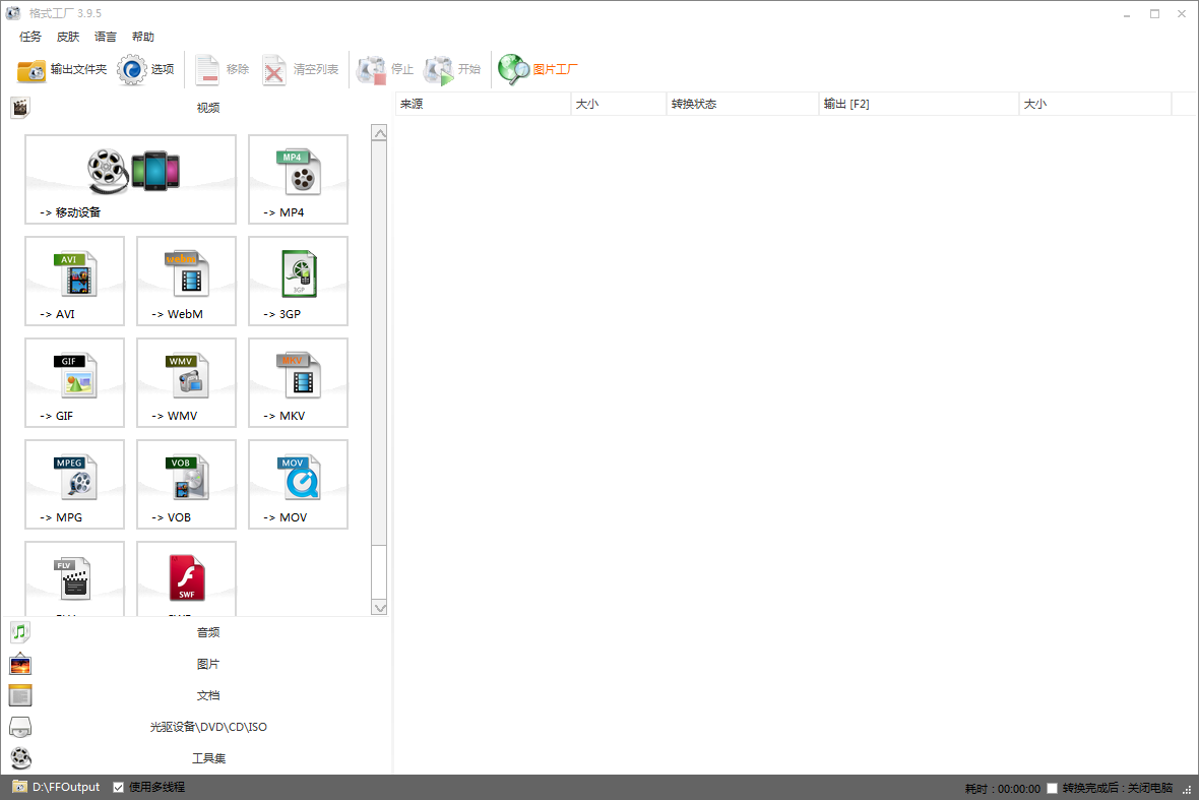Viewport: 1199px width, 800px height.
Task: Select the MOV conversion icon
Action: (x=298, y=485)
